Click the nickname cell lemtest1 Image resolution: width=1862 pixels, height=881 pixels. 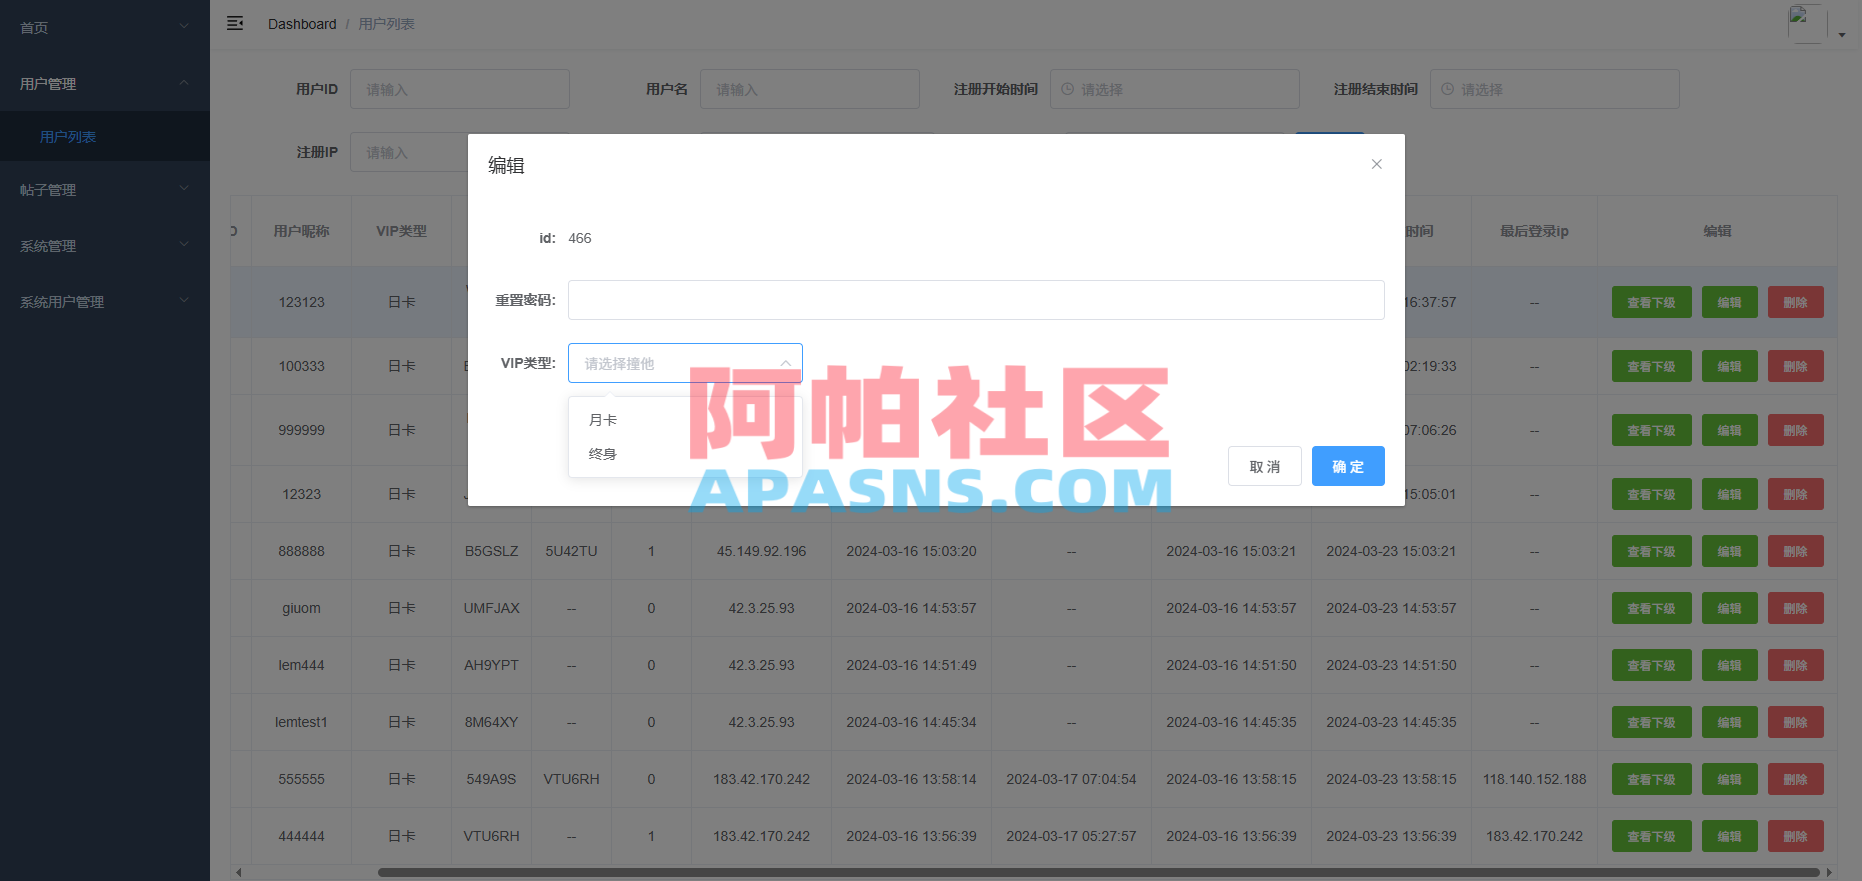(x=301, y=722)
